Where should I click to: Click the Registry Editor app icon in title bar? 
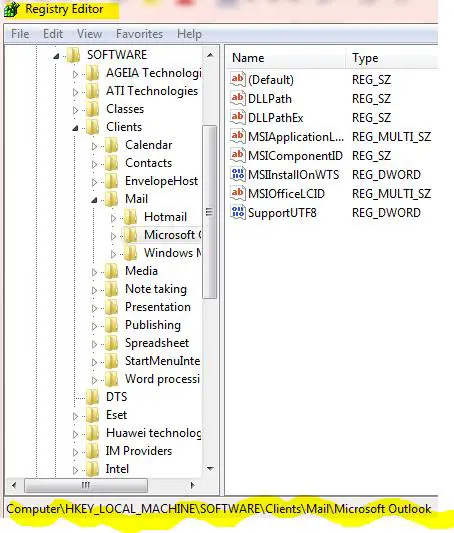point(12,9)
